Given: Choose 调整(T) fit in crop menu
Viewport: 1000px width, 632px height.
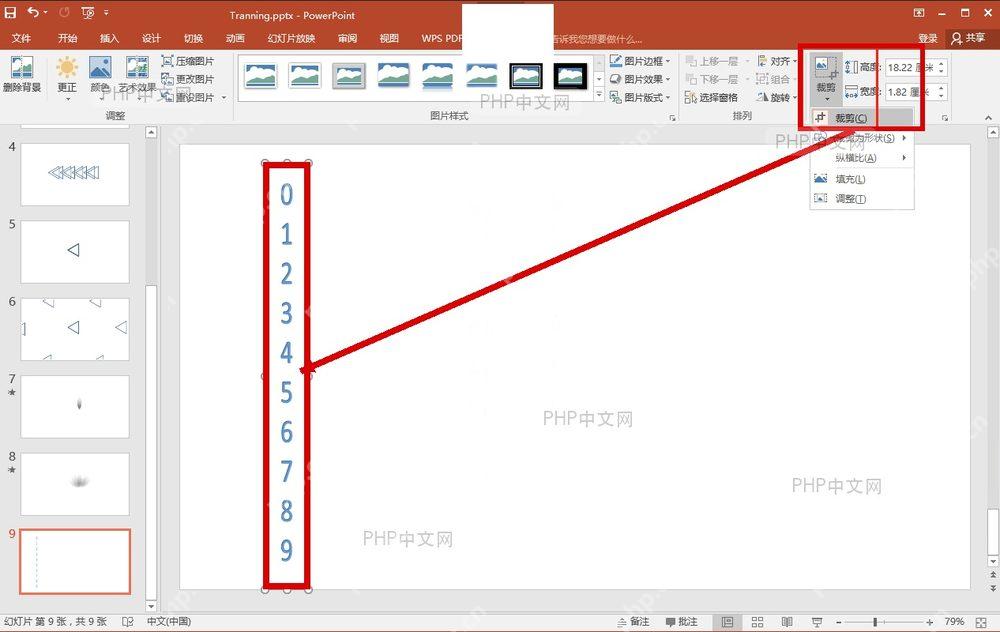Looking at the screenshot, I should (862, 199).
